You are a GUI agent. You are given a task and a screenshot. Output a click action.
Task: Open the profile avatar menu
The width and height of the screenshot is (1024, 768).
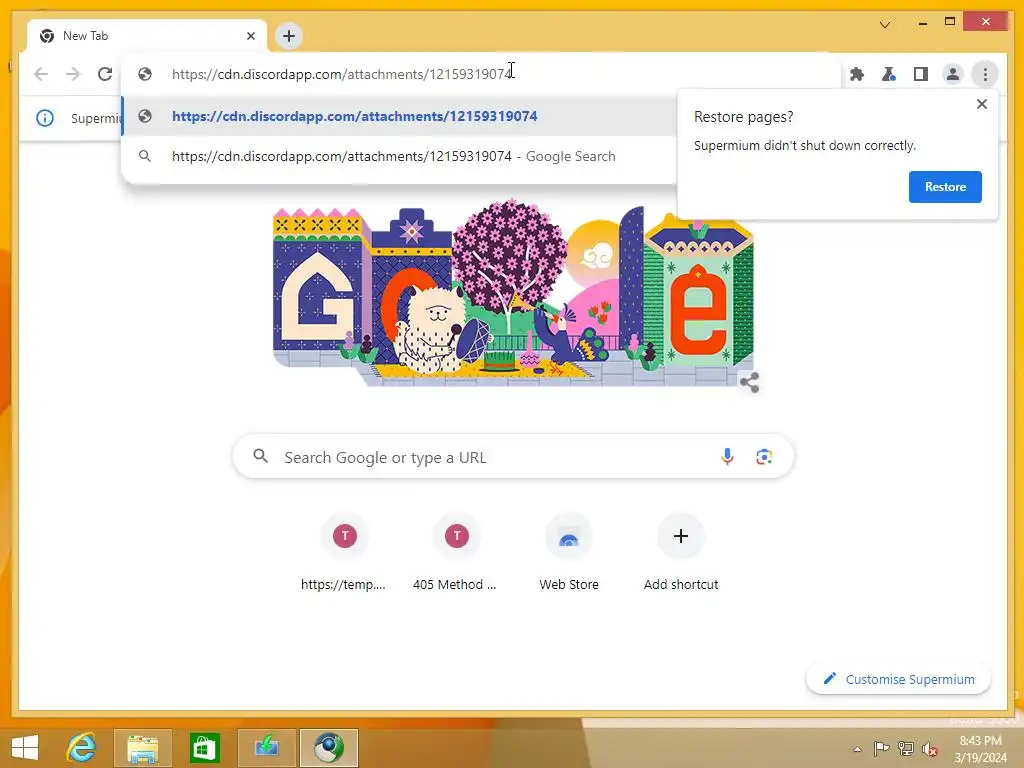(x=953, y=74)
